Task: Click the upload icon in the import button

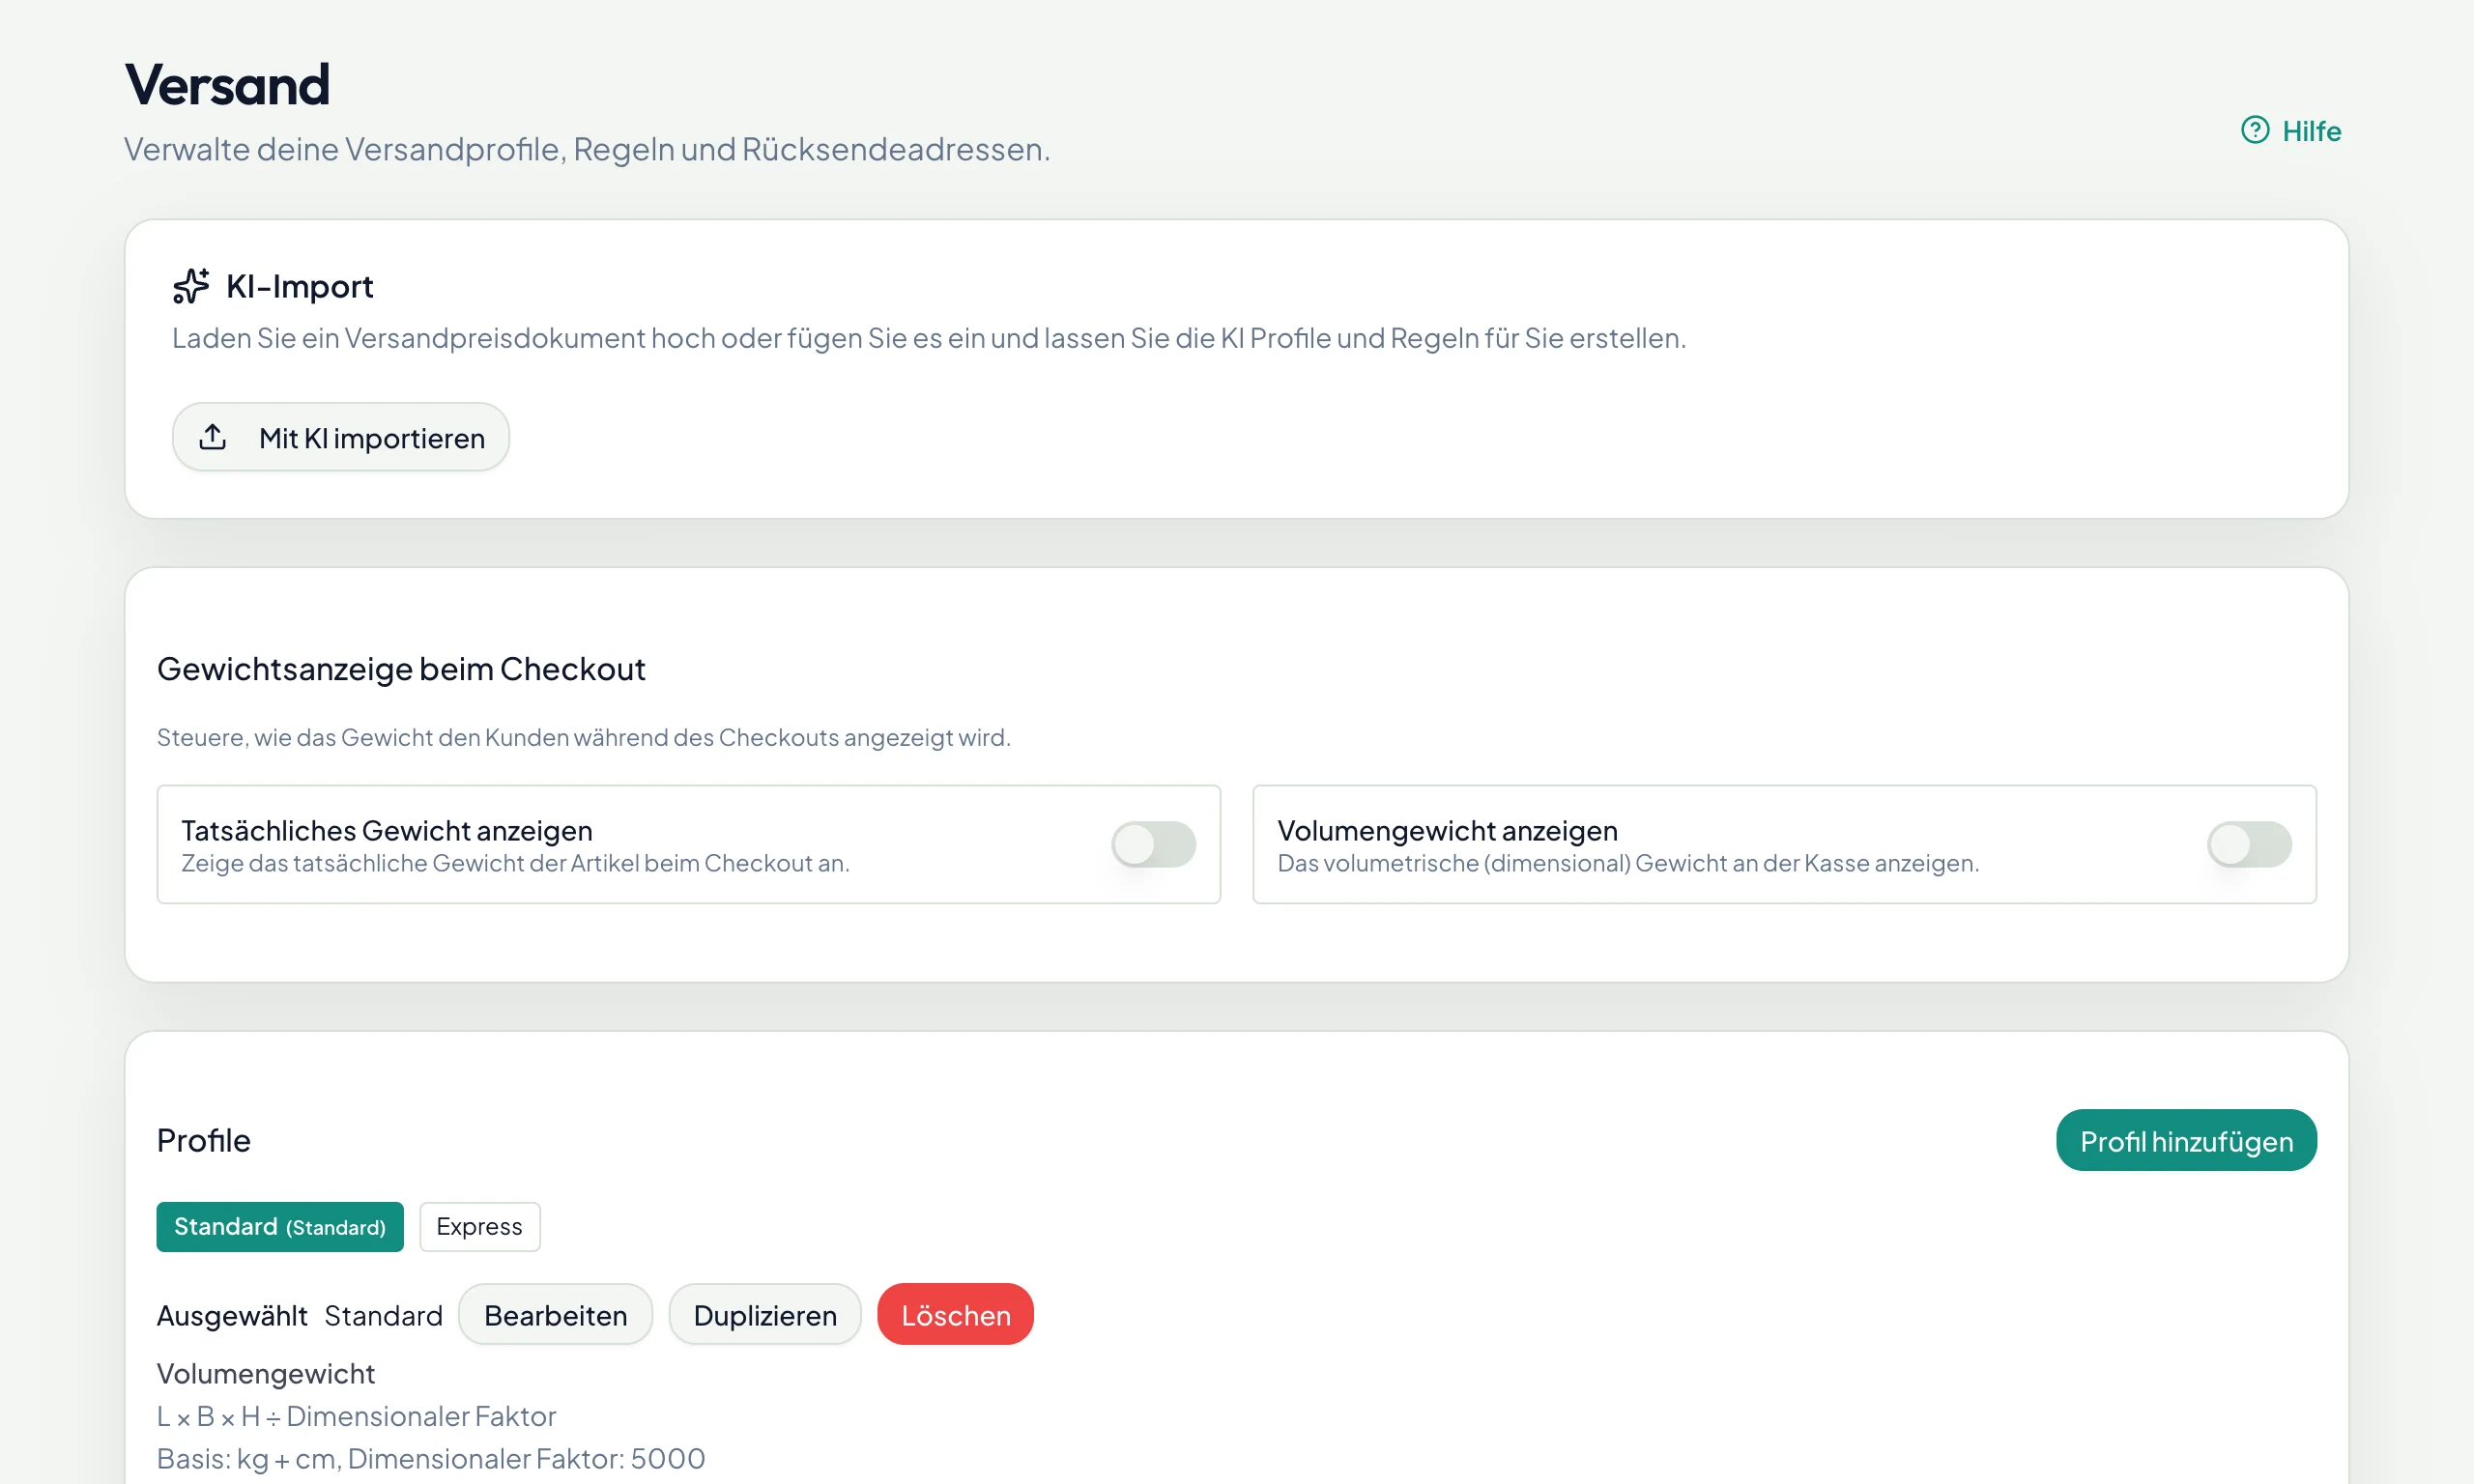Action: coord(213,437)
